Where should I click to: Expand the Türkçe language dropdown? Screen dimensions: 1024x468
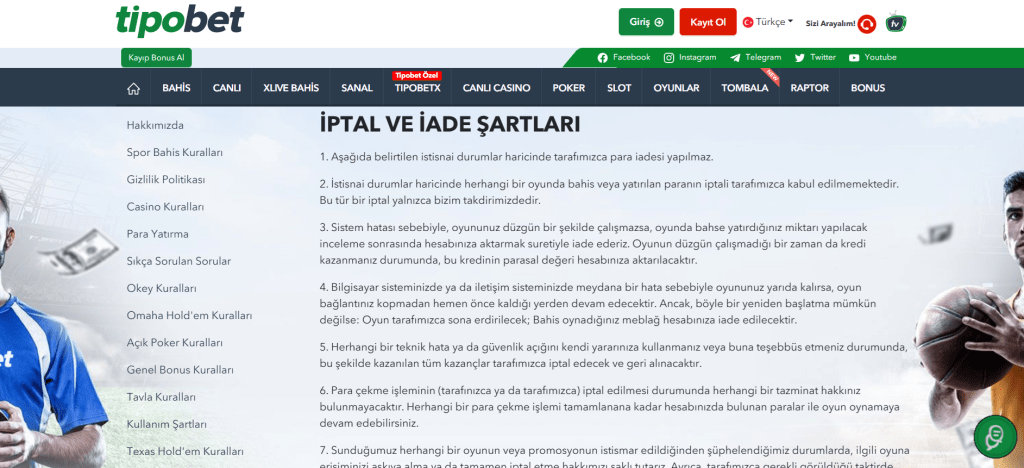point(768,21)
